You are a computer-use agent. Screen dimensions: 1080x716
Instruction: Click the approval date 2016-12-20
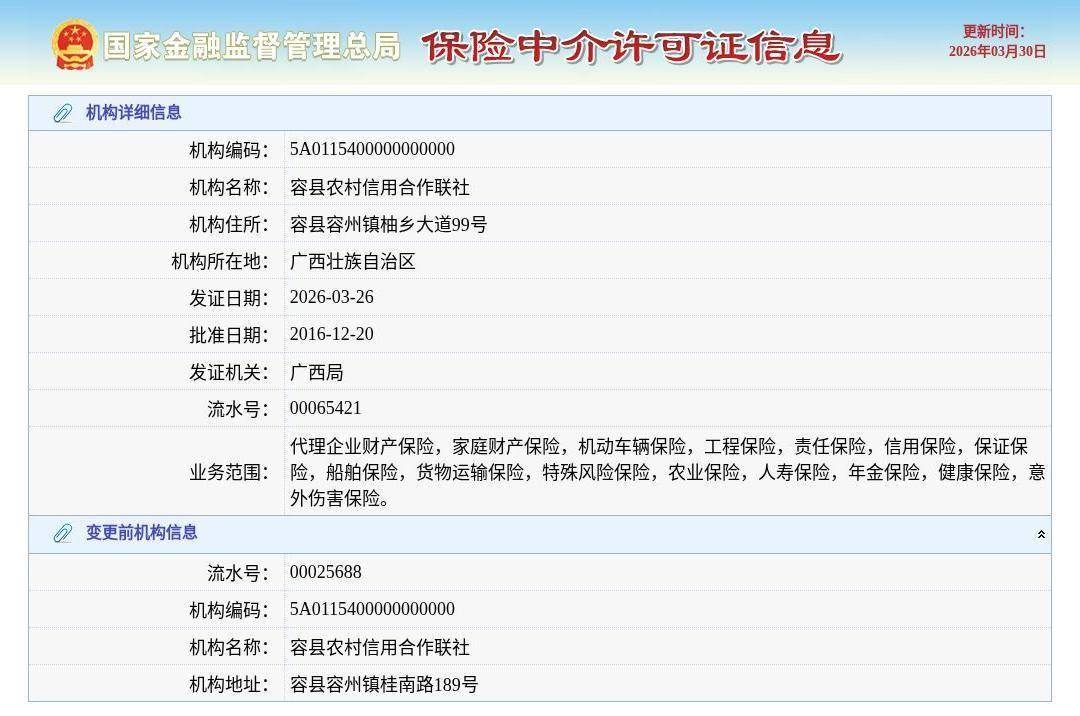point(331,335)
